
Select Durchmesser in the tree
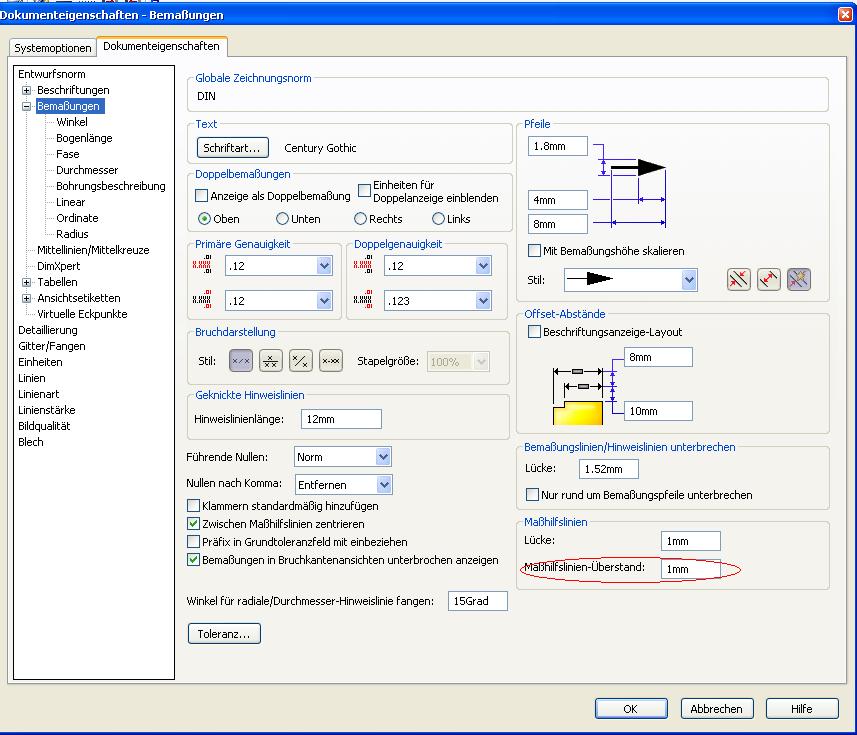87,170
